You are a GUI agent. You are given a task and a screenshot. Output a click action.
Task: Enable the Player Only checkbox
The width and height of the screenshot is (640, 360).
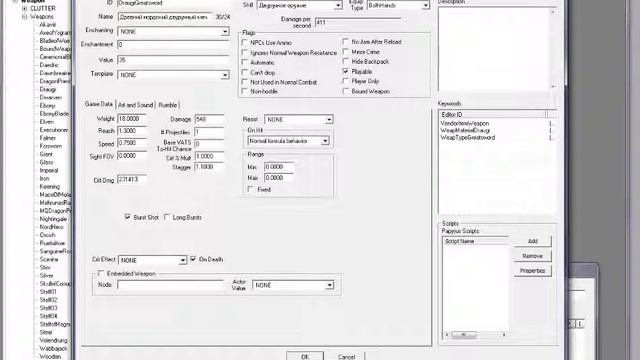click(x=346, y=81)
